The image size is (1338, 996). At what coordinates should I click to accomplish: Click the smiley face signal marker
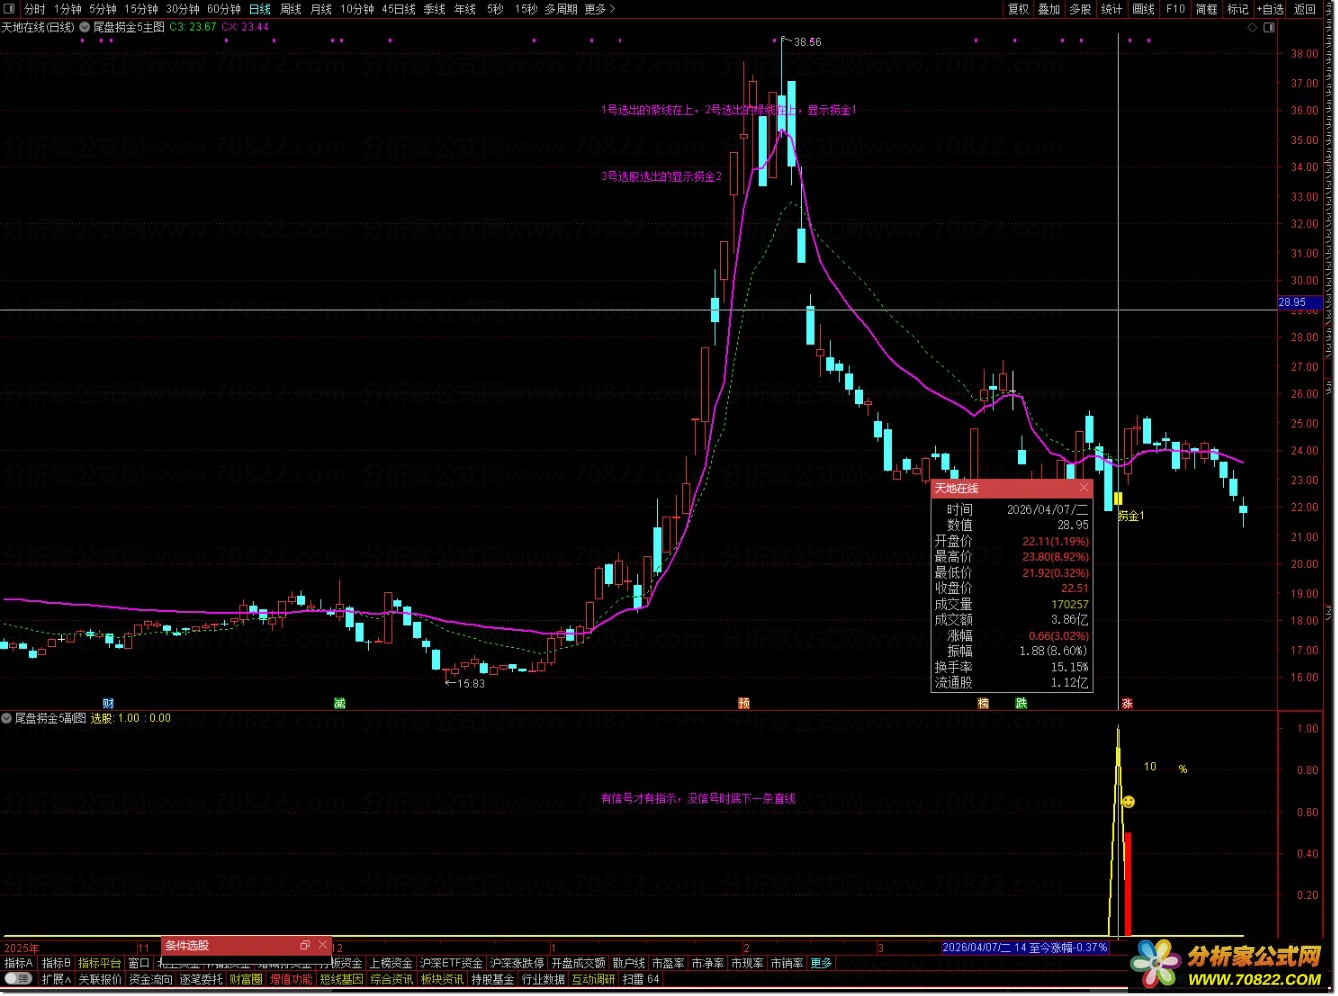coord(1128,802)
